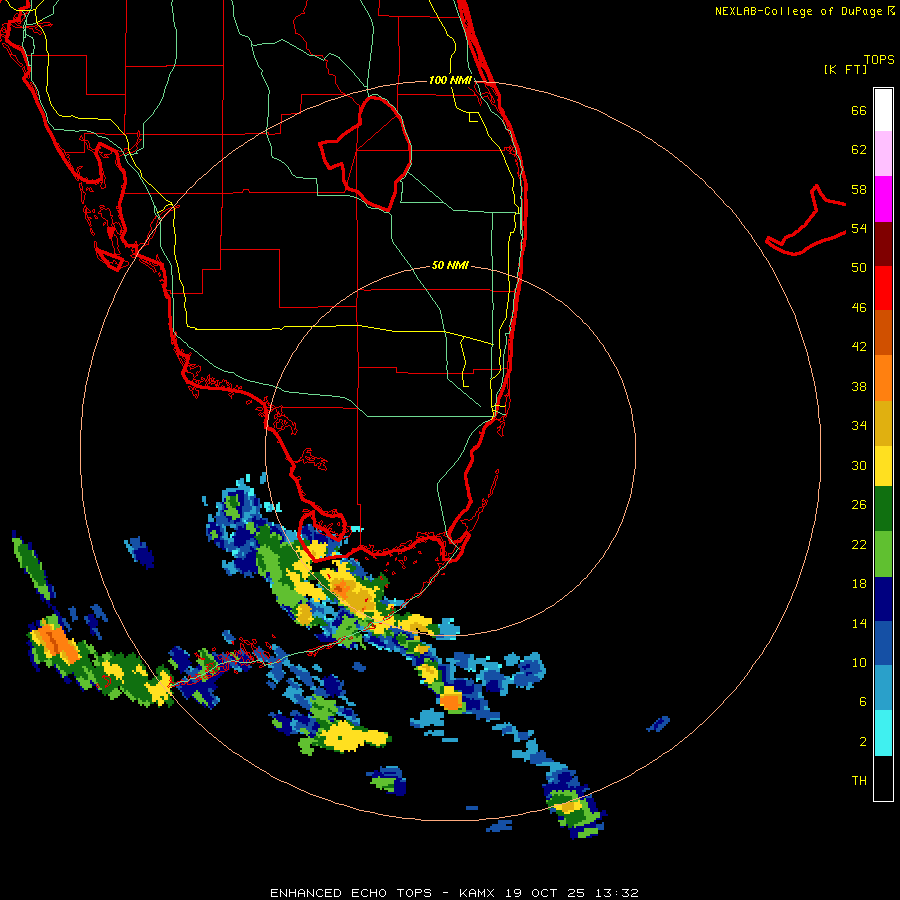Image resolution: width=900 pixels, height=900 pixels.
Task: Click the 'KAMX' radar station identifier
Action: [x=478, y=893]
